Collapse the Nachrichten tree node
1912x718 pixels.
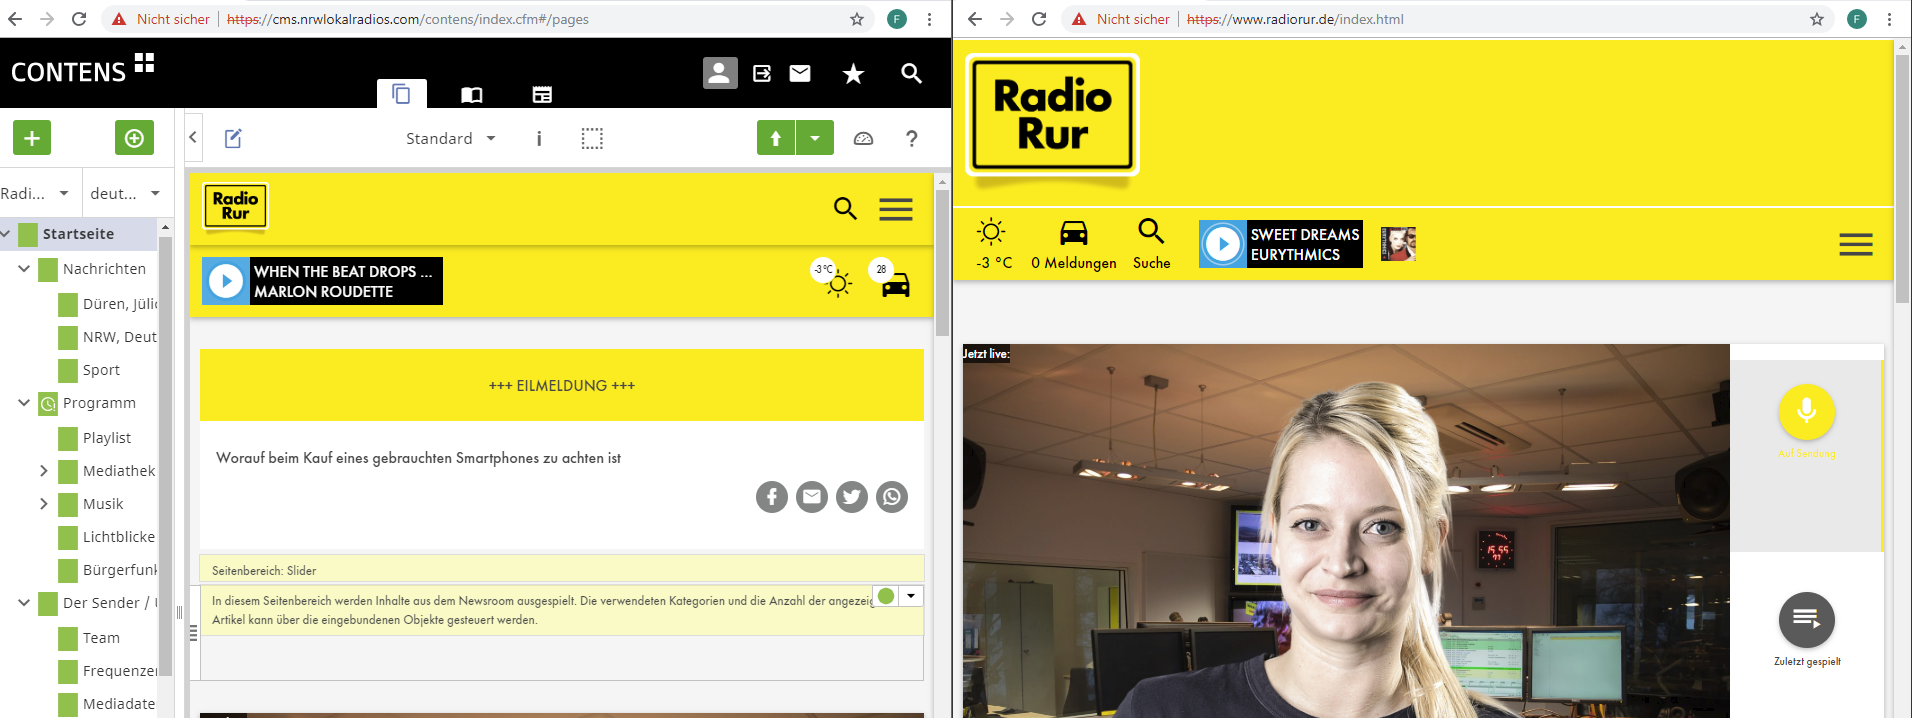point(24,268)
